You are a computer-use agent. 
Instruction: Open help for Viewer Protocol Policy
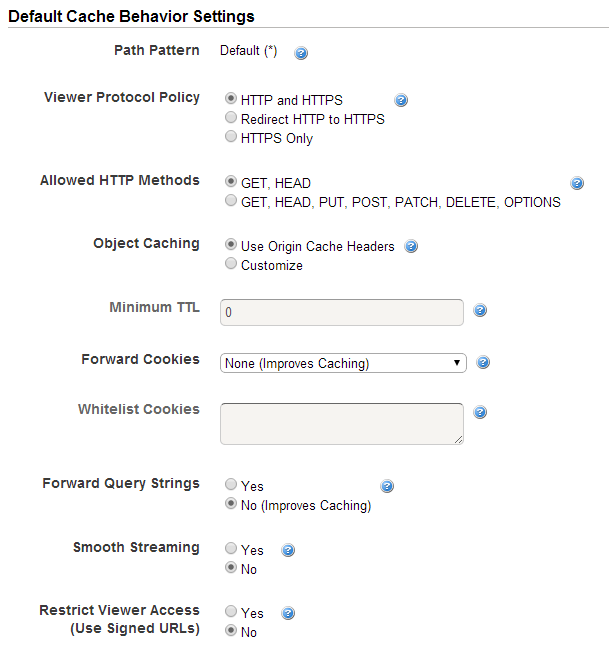401,100
